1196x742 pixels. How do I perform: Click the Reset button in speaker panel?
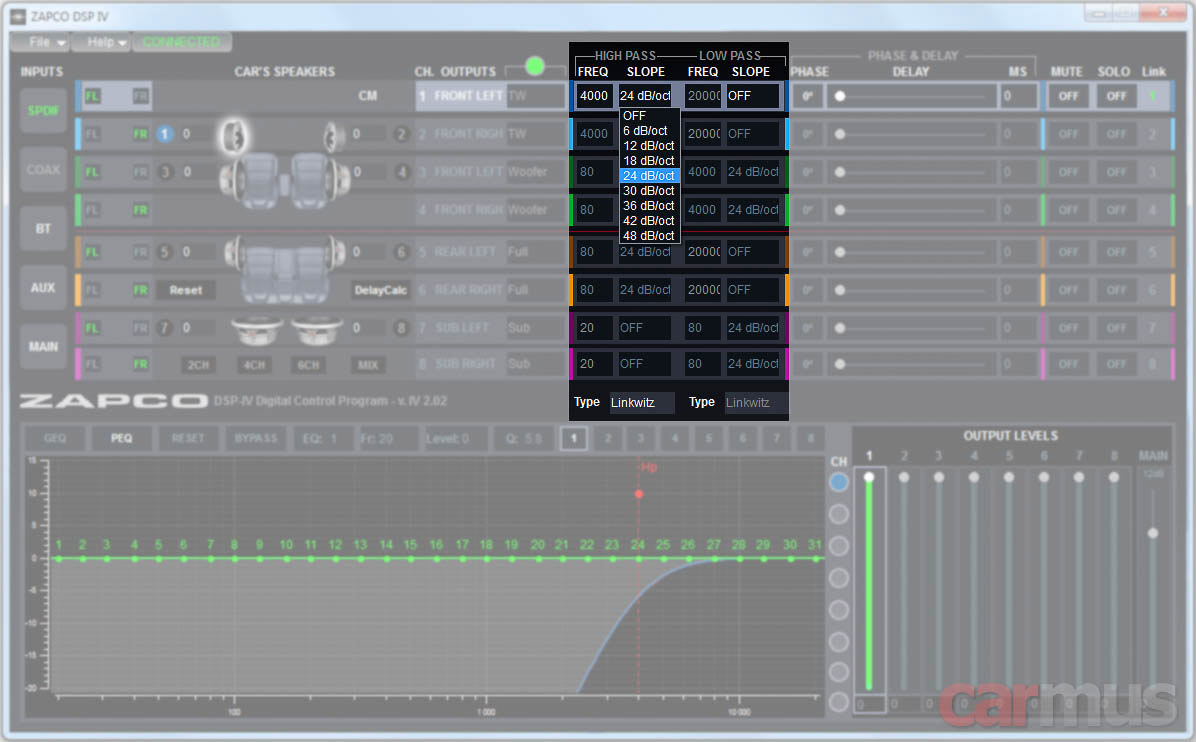185,290
